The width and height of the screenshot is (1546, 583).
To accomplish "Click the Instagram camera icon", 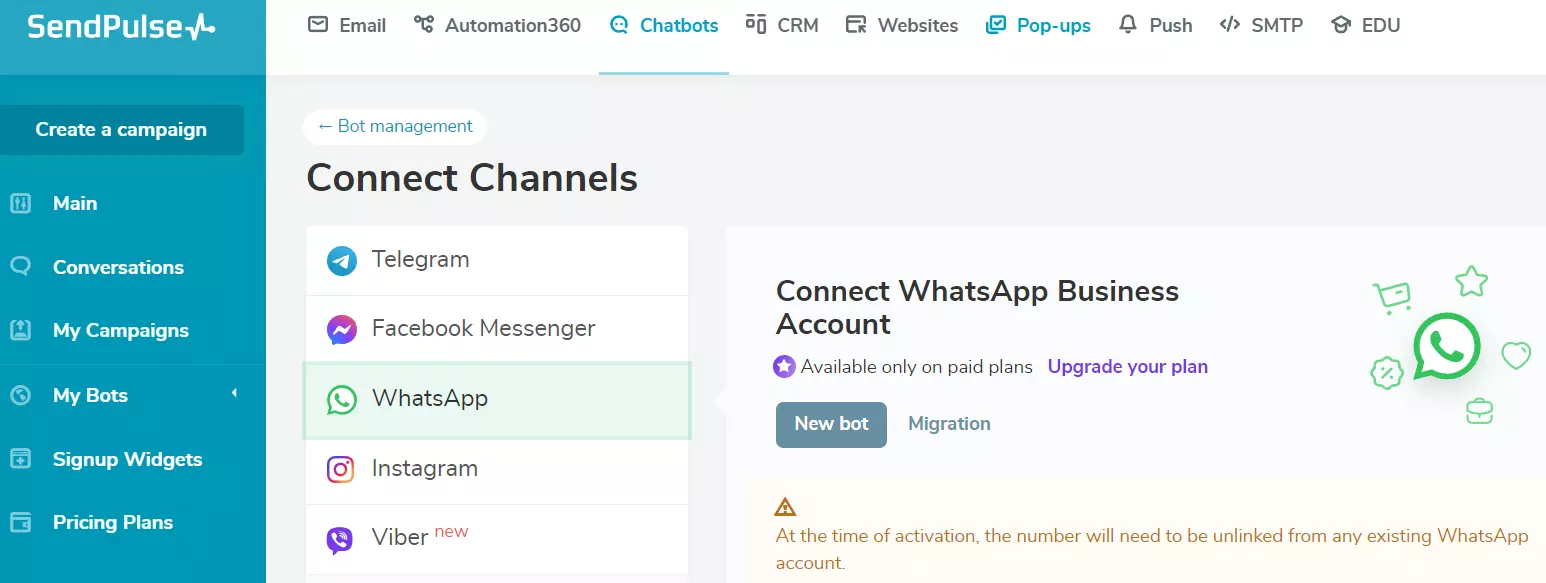I will (x=341, y=469).
